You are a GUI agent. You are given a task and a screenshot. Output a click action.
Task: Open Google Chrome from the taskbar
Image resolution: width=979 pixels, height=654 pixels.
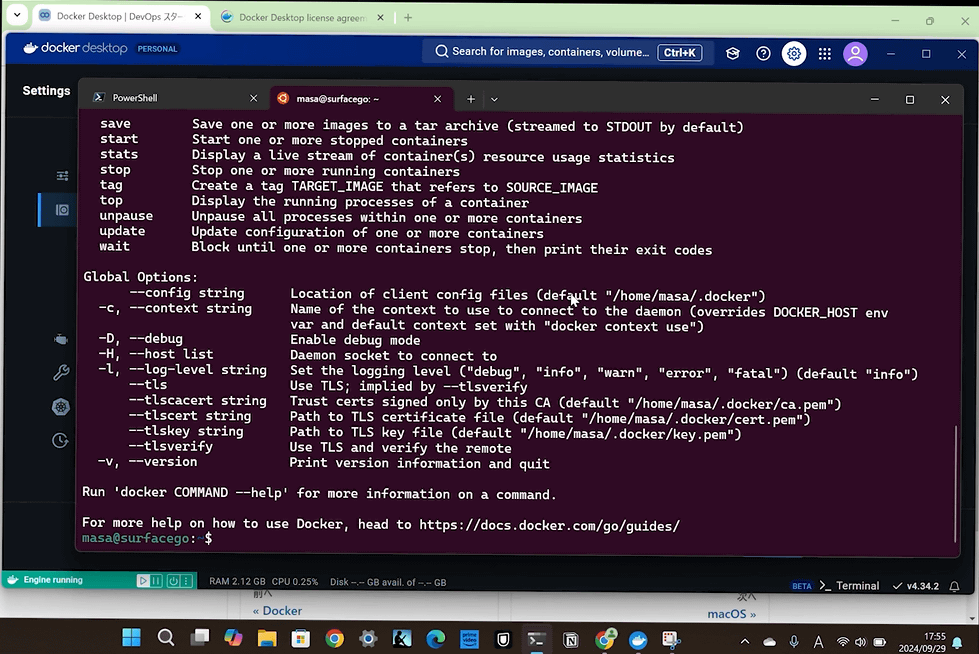pos(335,638)
